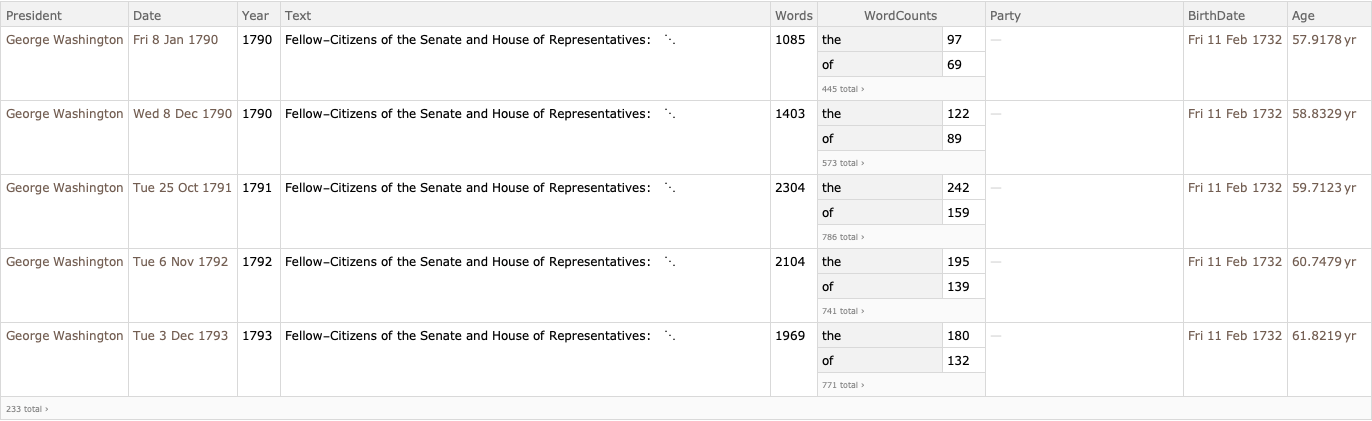Open George Washington entity in first row
Screen dimensions: 1372x421
coord(65,40)
